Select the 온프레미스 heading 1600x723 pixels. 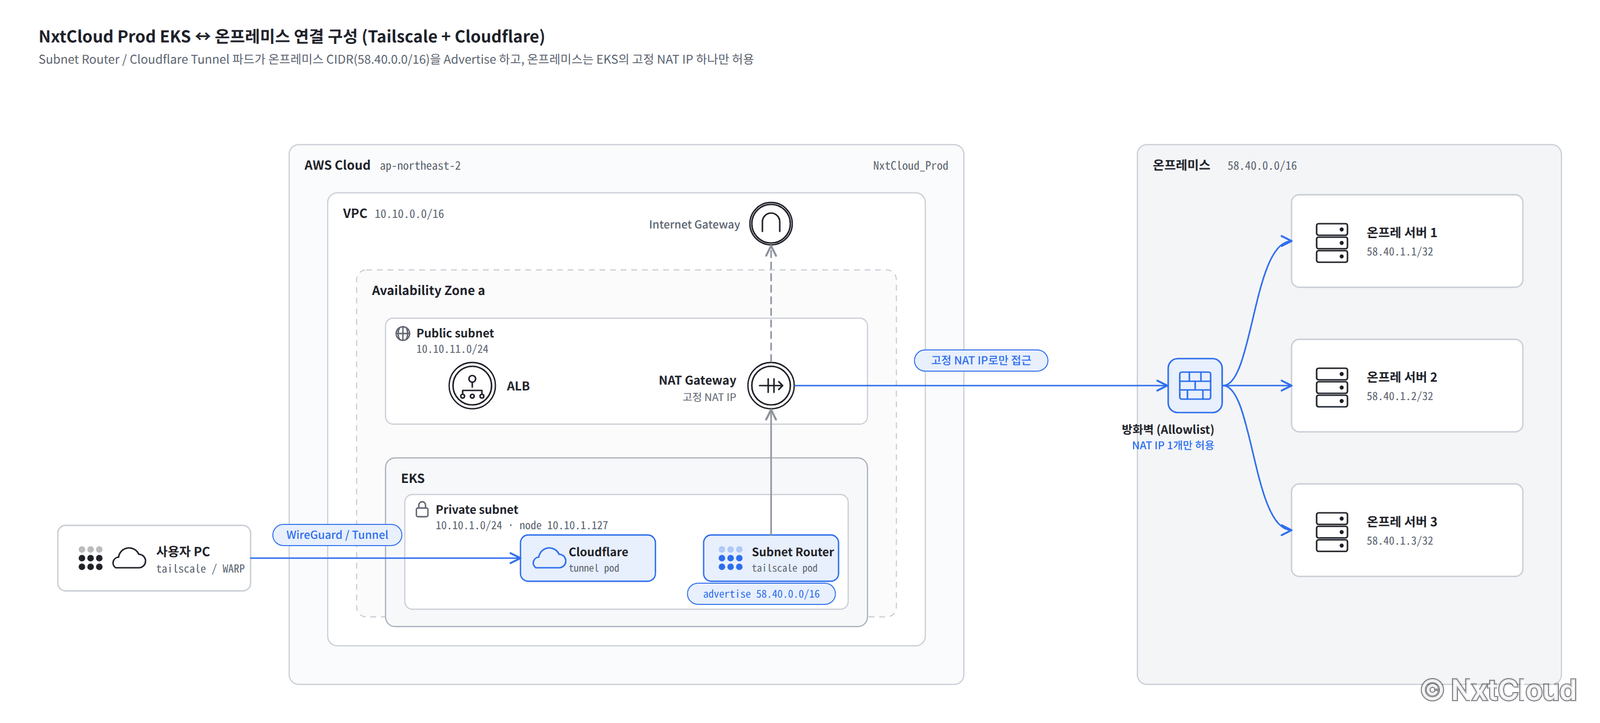(1181, 165)
